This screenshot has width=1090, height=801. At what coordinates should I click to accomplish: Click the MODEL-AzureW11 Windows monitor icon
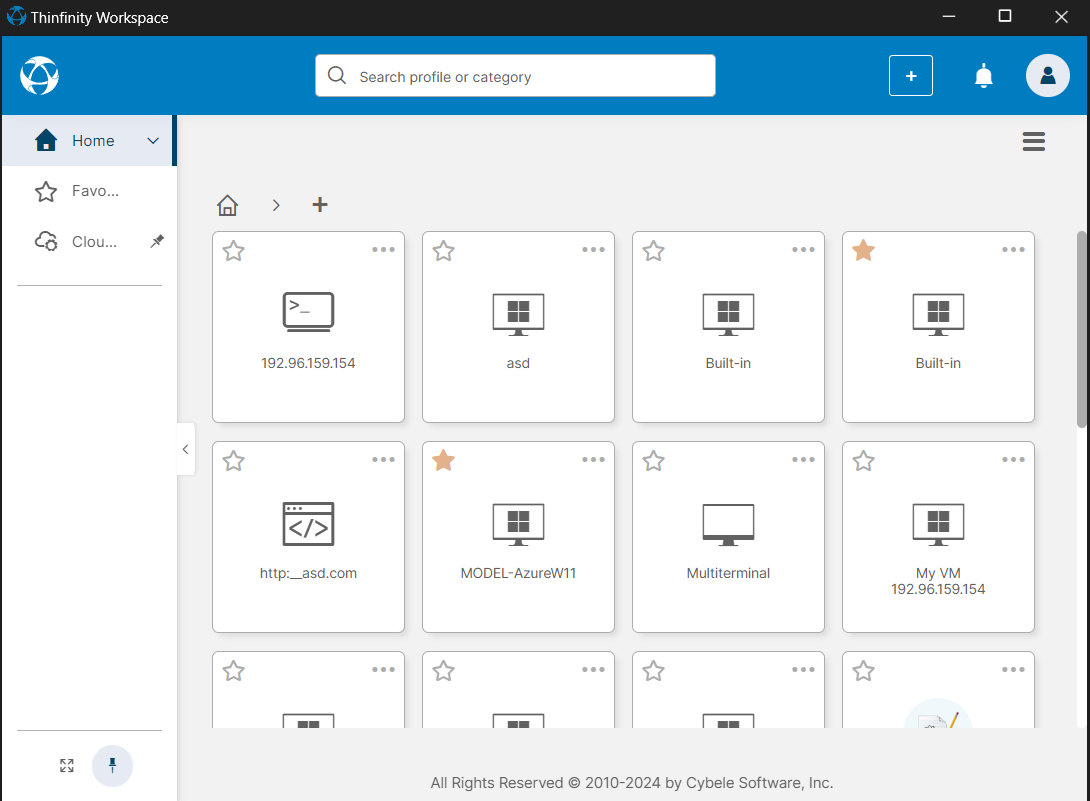coord(519,524)
